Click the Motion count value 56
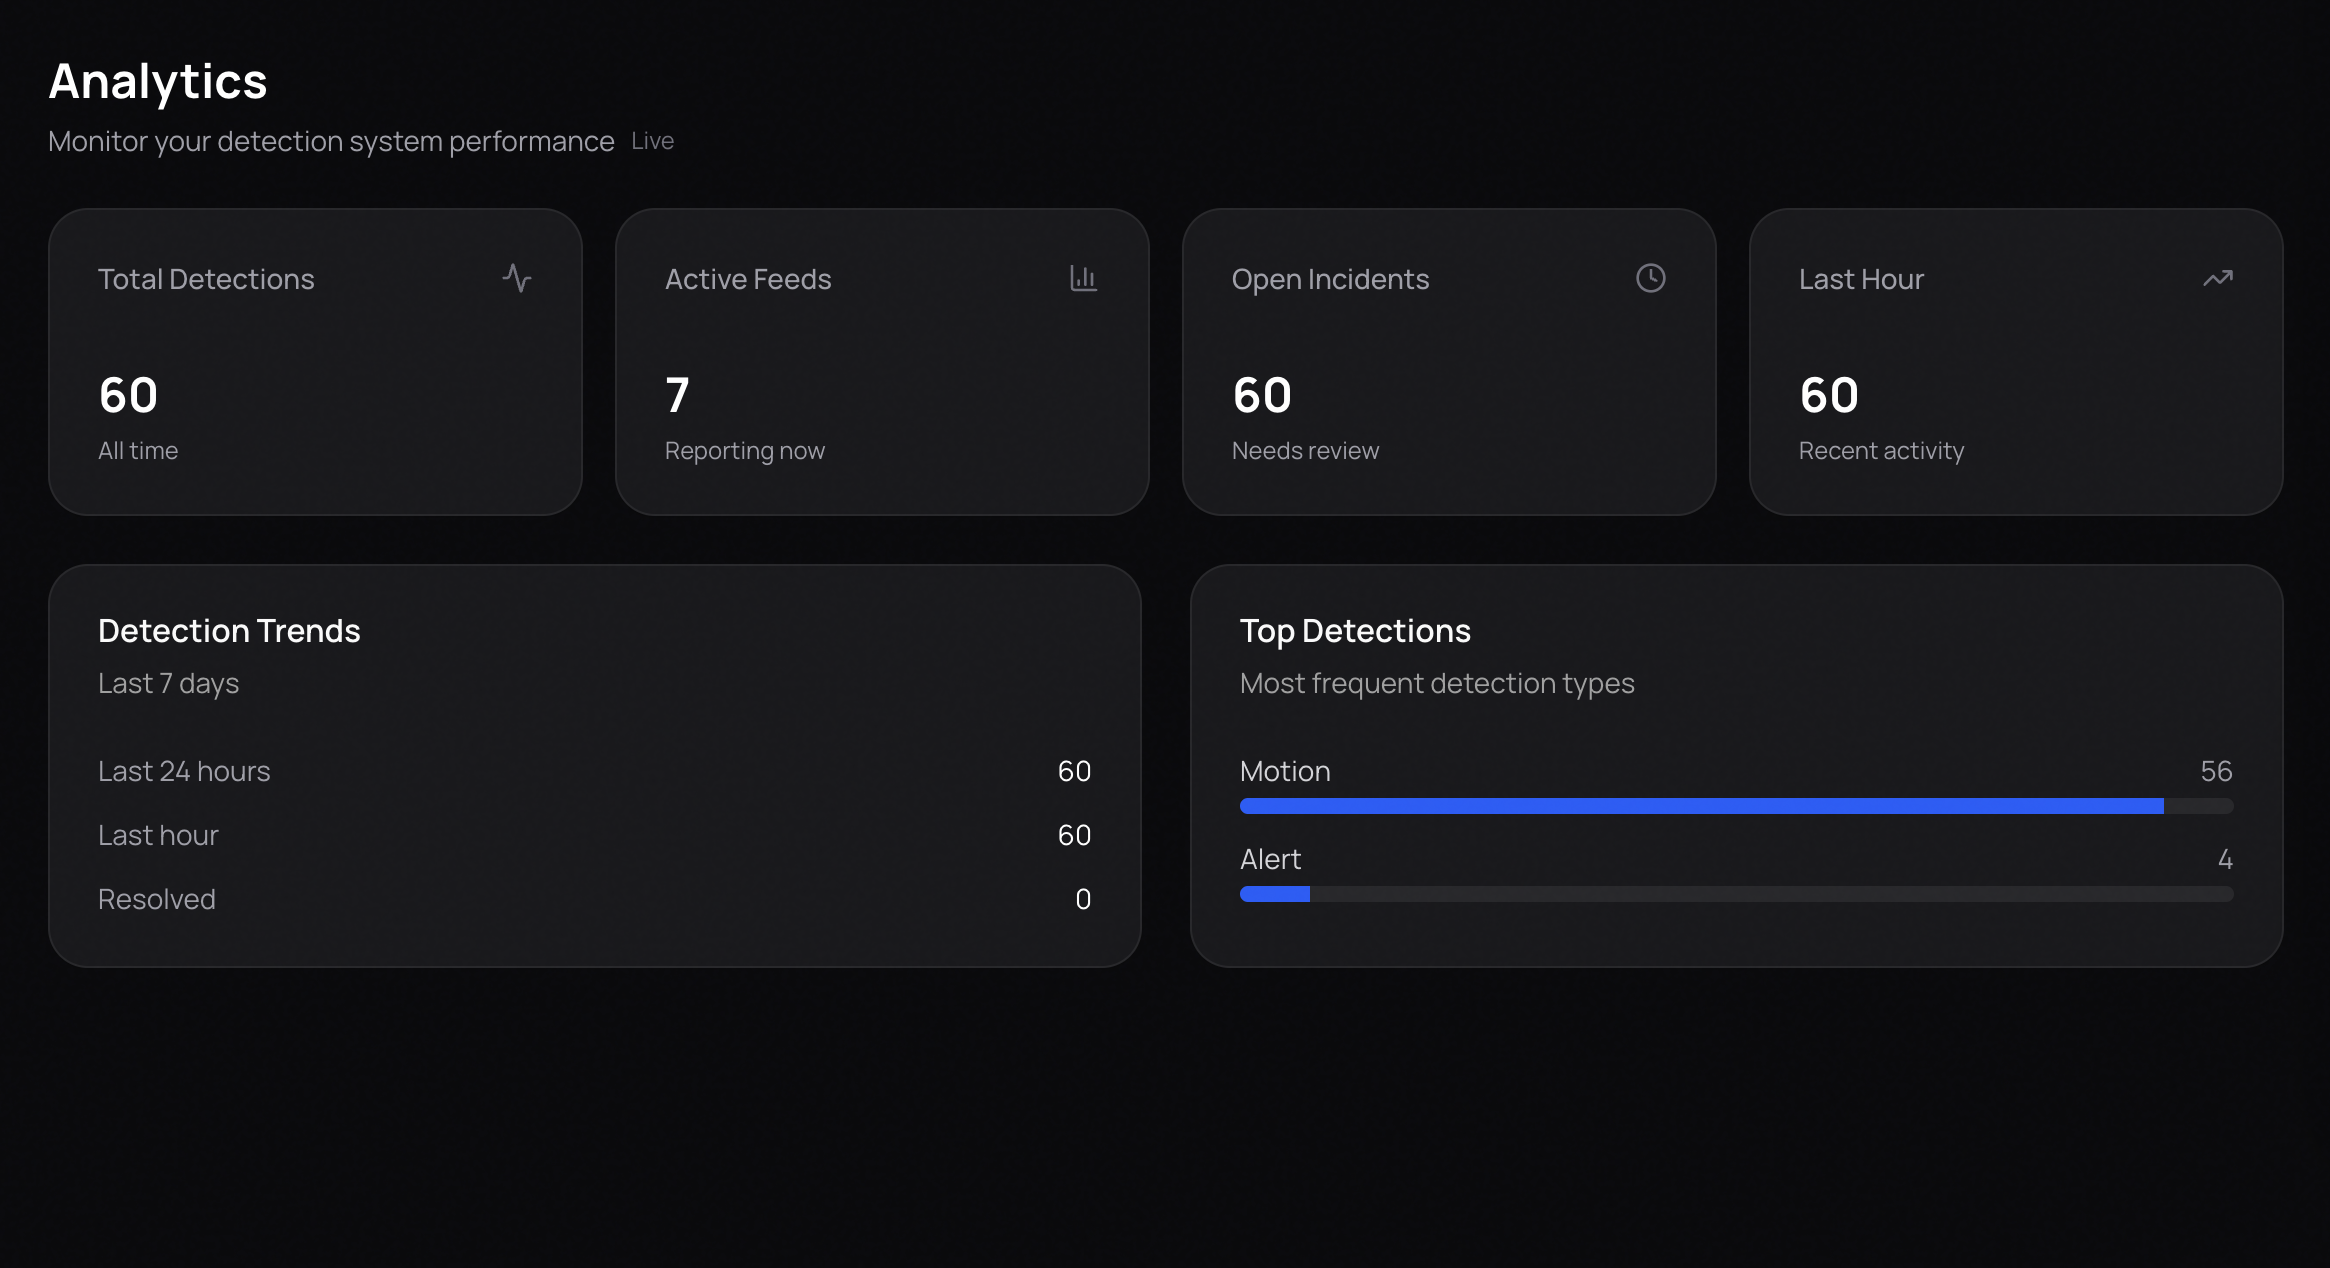 tap(2216, 771)
